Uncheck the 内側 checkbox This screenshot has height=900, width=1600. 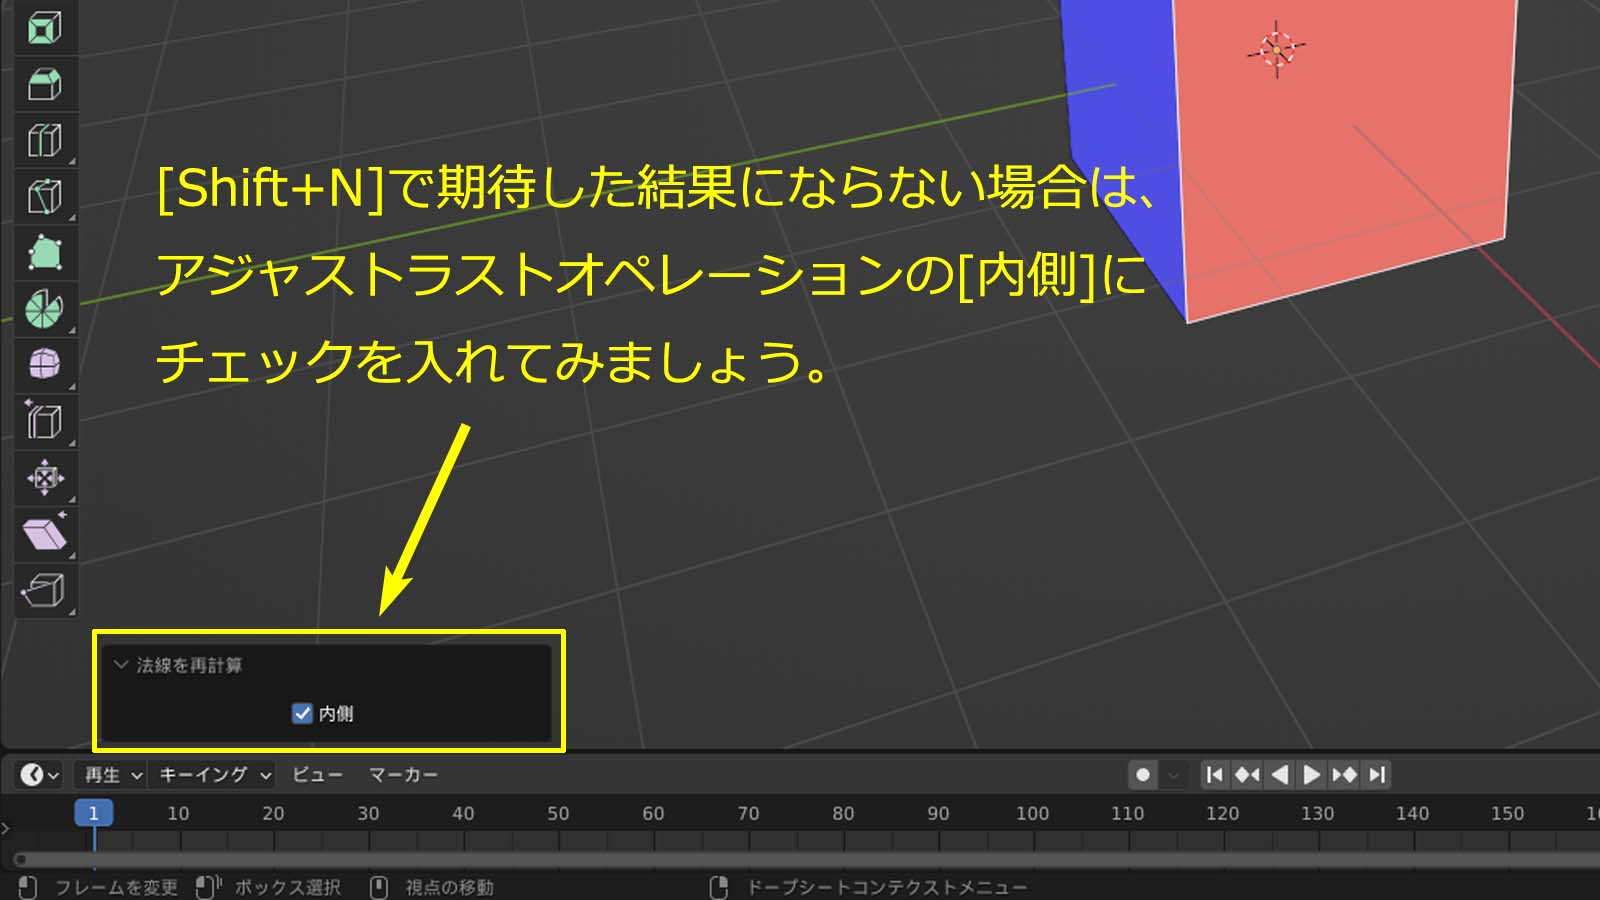(302, 713)
